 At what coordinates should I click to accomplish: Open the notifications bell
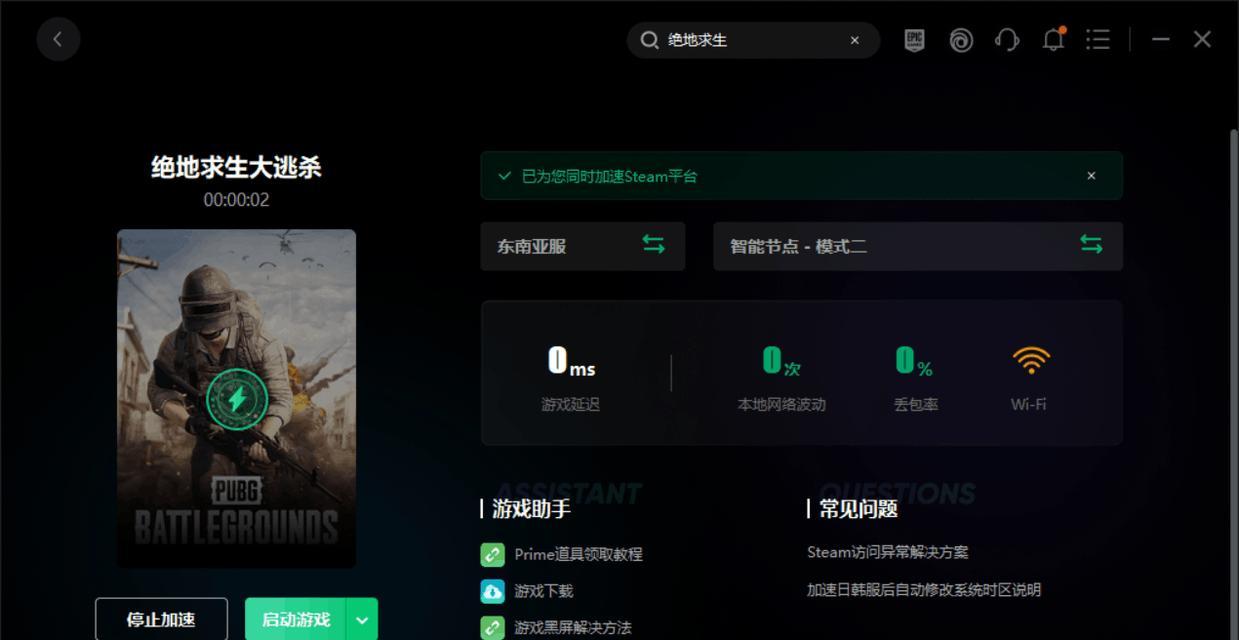tap(1053, 40)
